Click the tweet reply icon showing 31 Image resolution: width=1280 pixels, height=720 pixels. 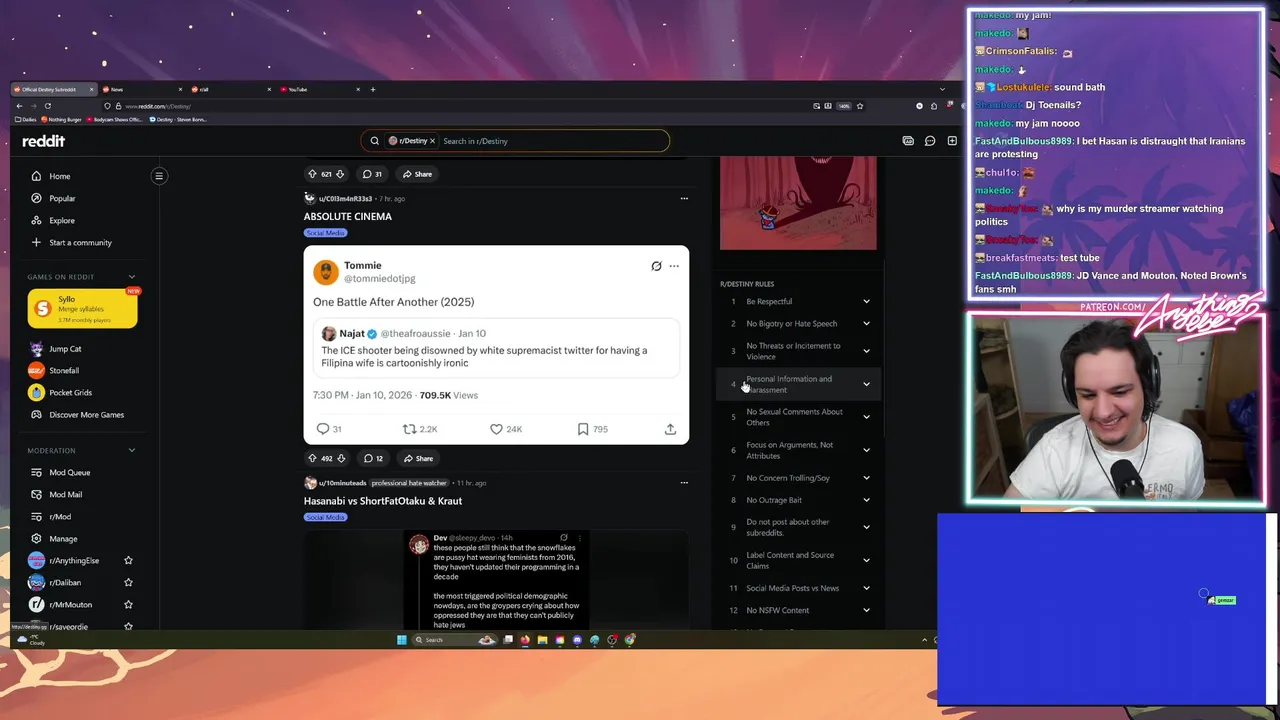[323, 429]
